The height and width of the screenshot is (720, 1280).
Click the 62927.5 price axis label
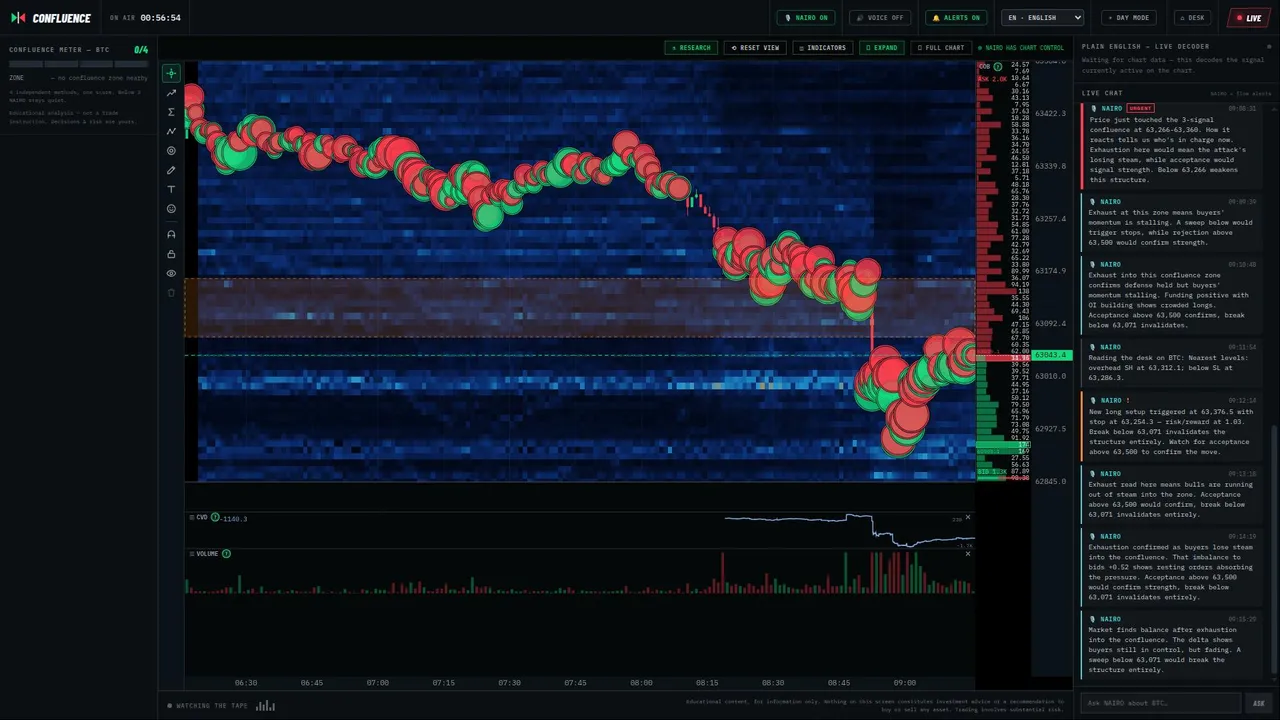[1051, 429]
